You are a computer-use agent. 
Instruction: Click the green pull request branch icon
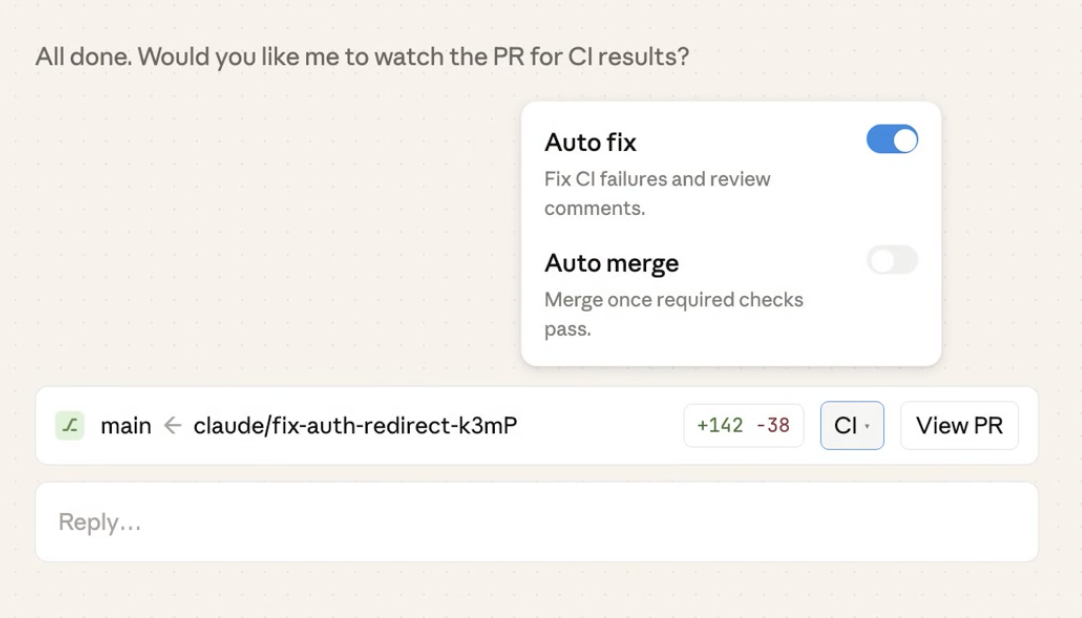click(69, 426)
